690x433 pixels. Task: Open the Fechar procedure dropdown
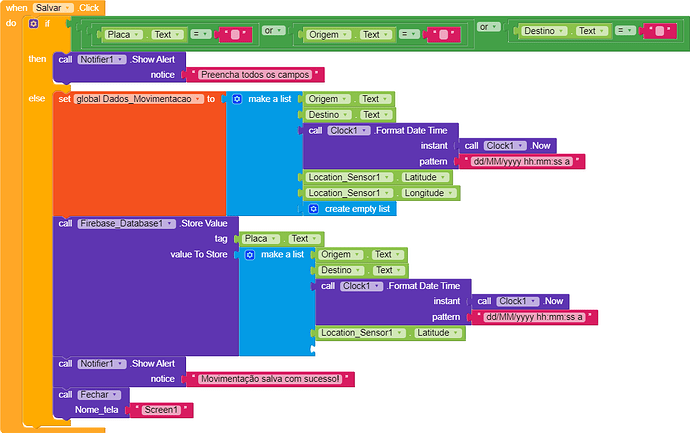(99, 395)
